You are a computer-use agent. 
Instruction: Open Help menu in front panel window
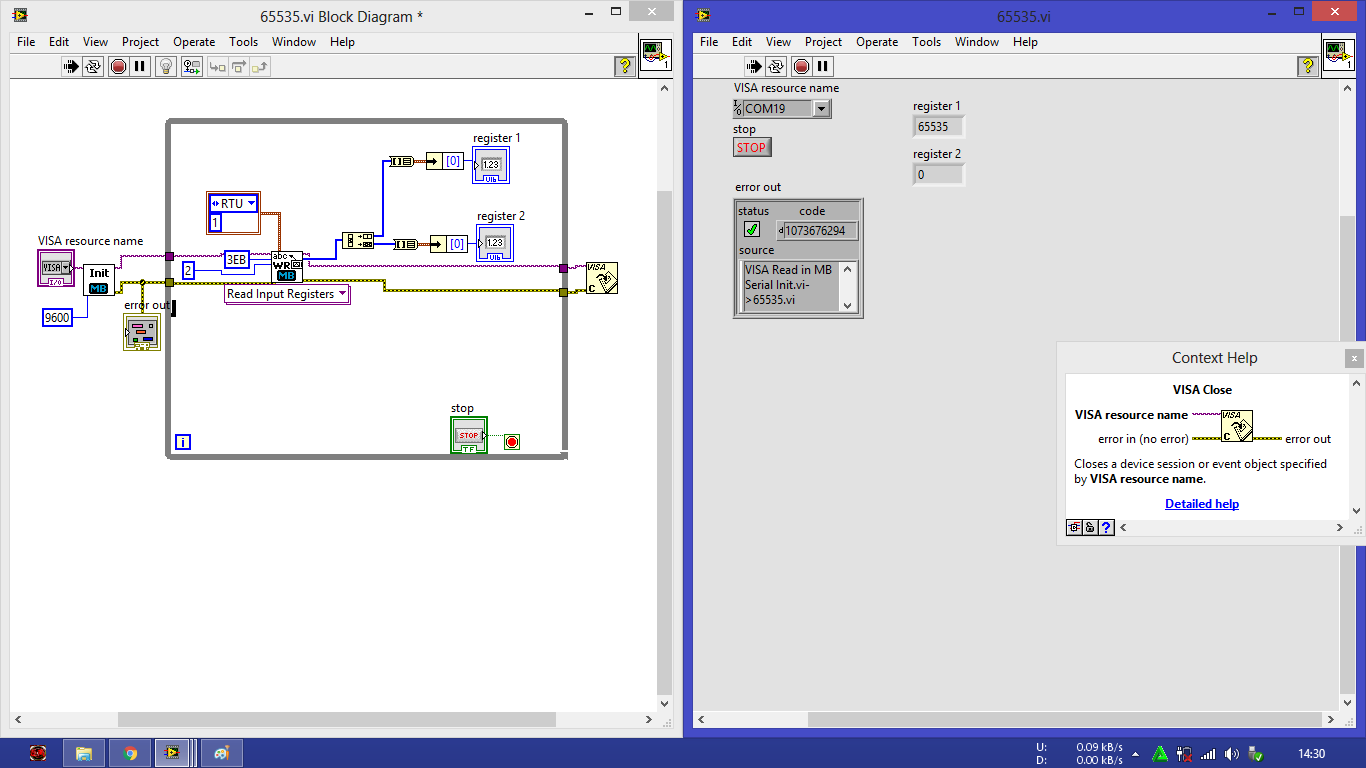1025,42
